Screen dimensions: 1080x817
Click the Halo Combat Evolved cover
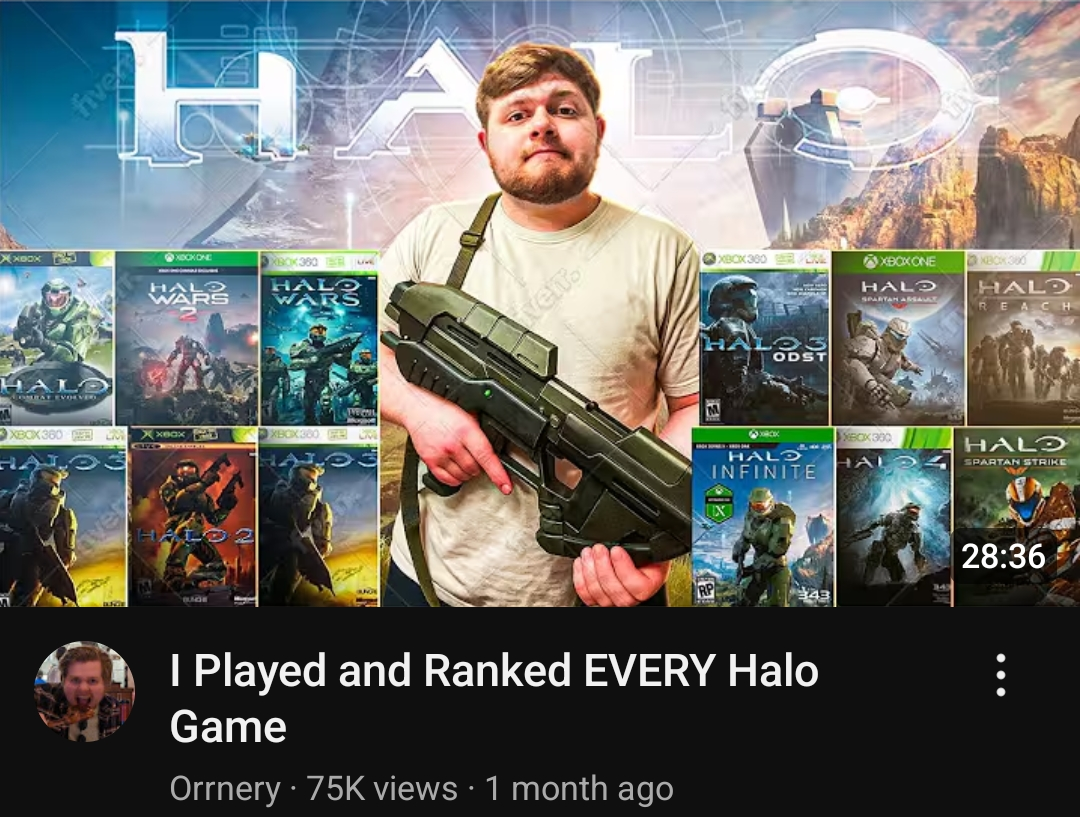tap(56, 338)
